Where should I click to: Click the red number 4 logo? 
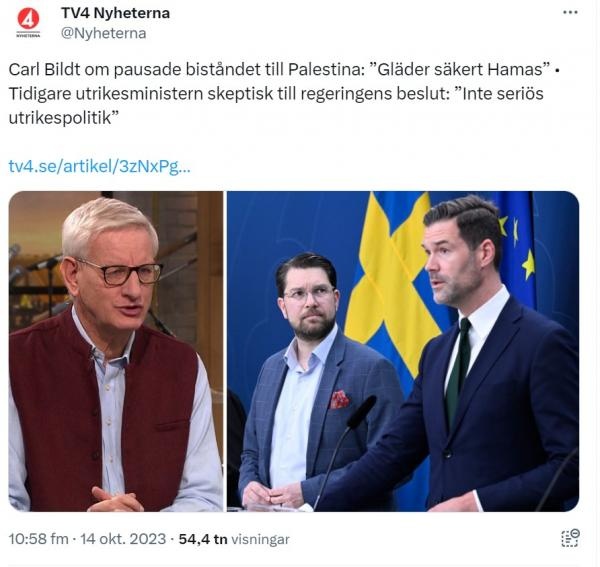28,19
